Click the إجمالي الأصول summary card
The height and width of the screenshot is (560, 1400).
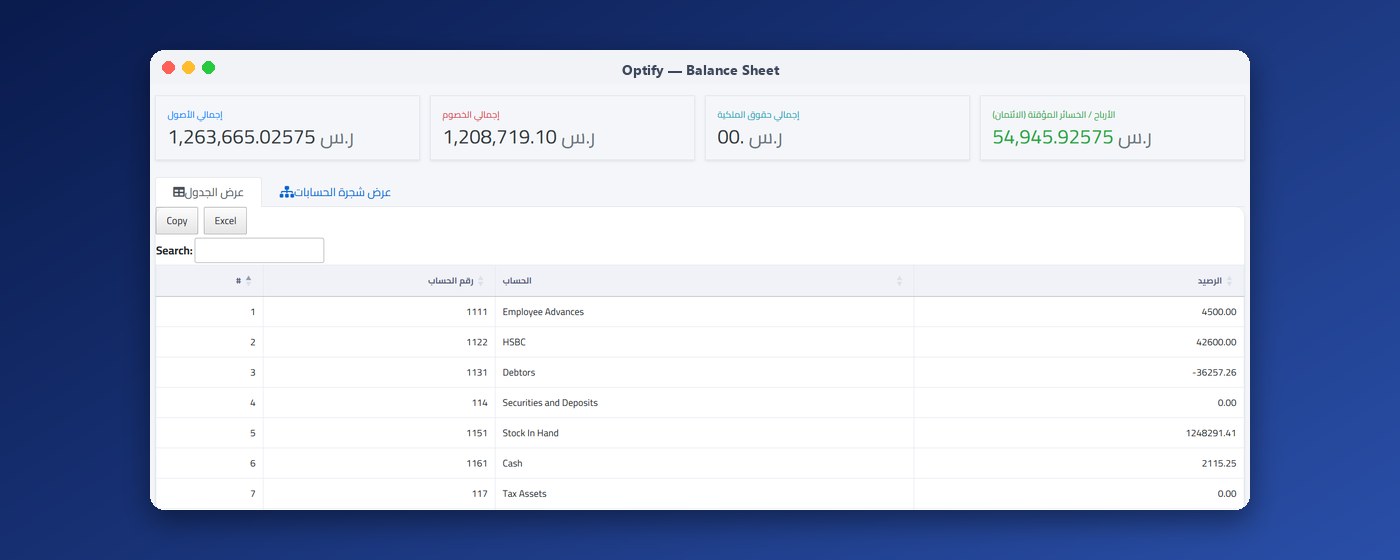pyautogui.click(x=288, y=128)
